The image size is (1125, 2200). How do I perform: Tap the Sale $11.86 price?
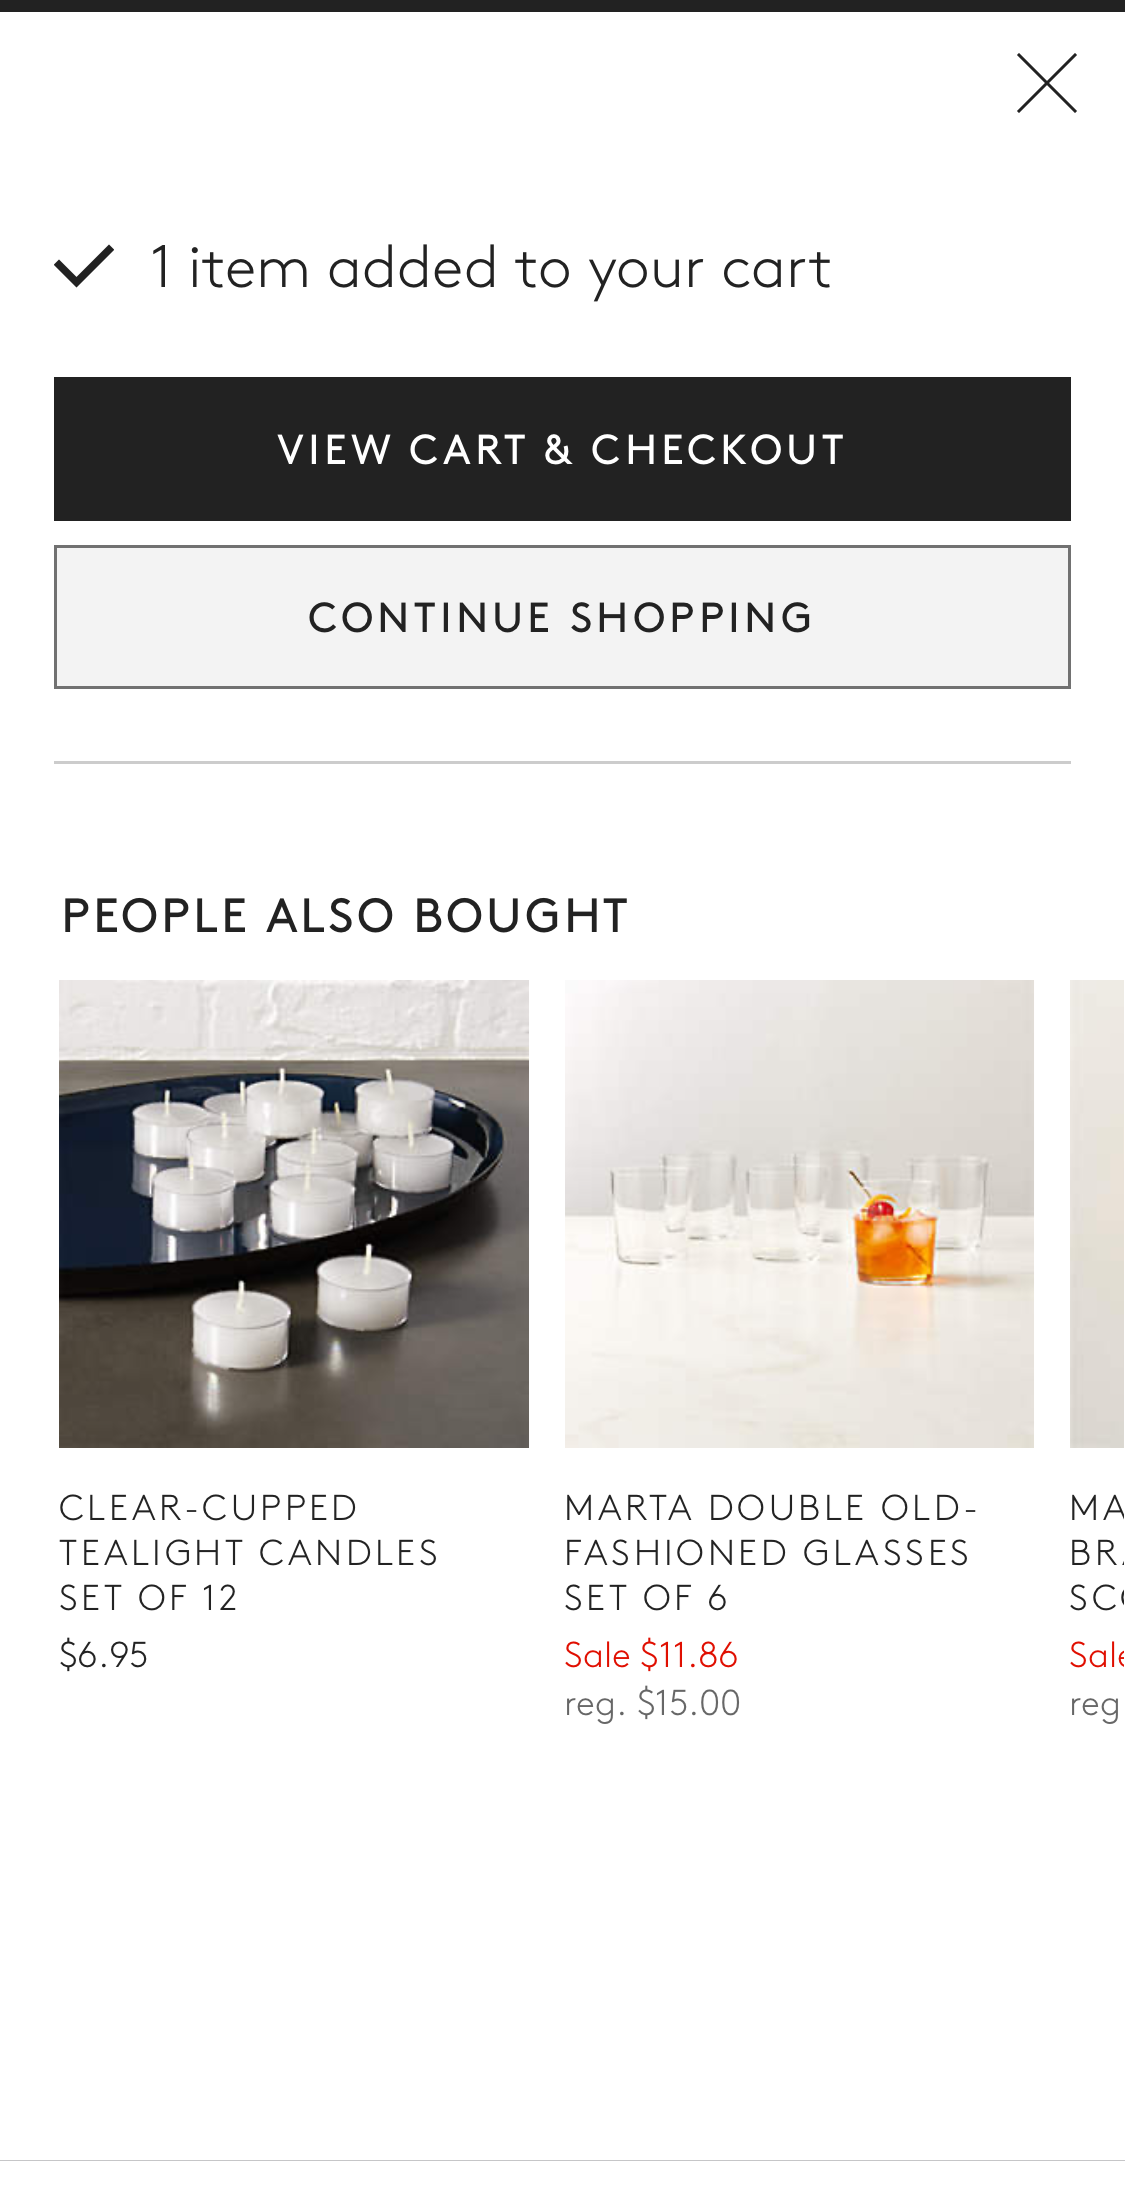[x=651, y=1655]
